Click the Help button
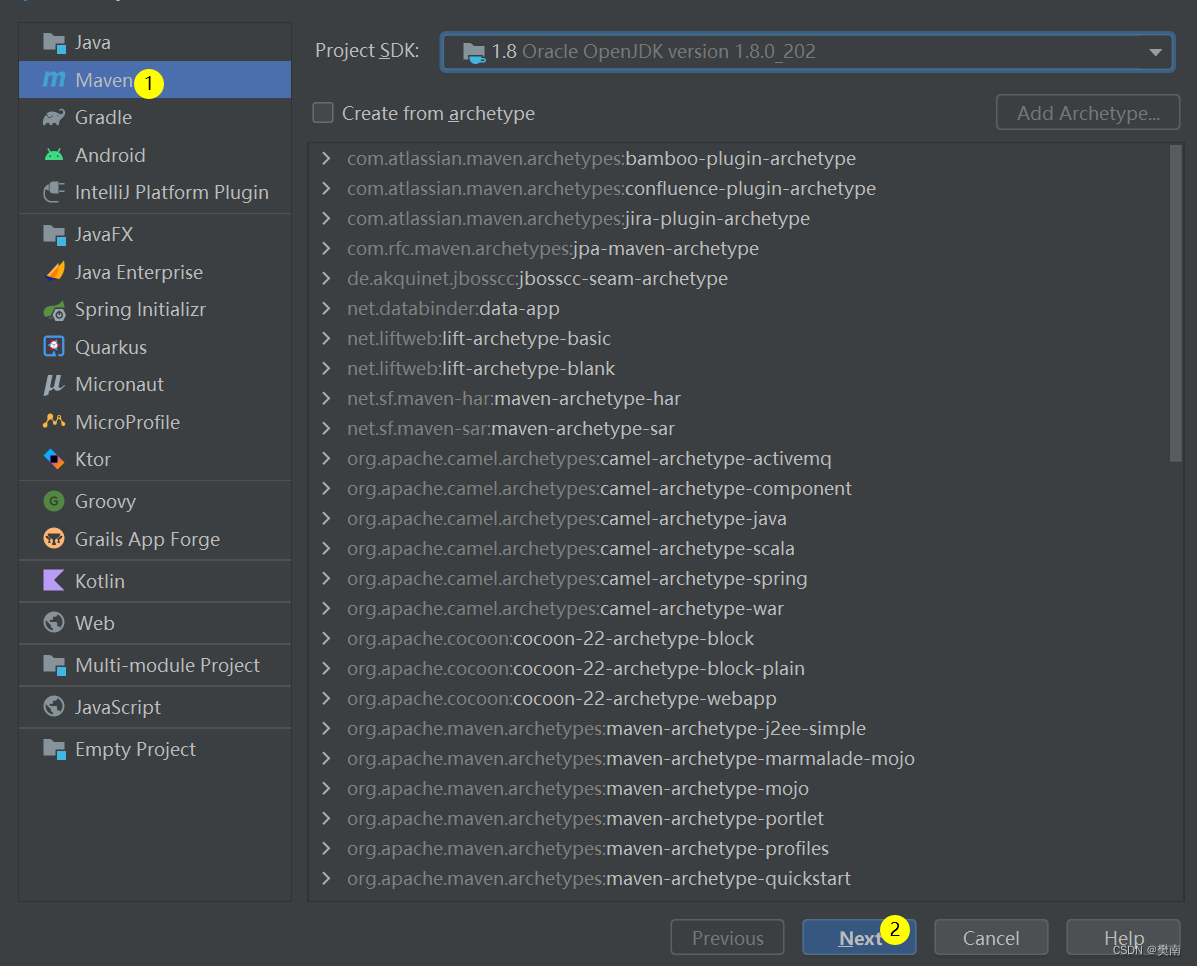This screenshot has height=966, width=1197. (1122, 937)
